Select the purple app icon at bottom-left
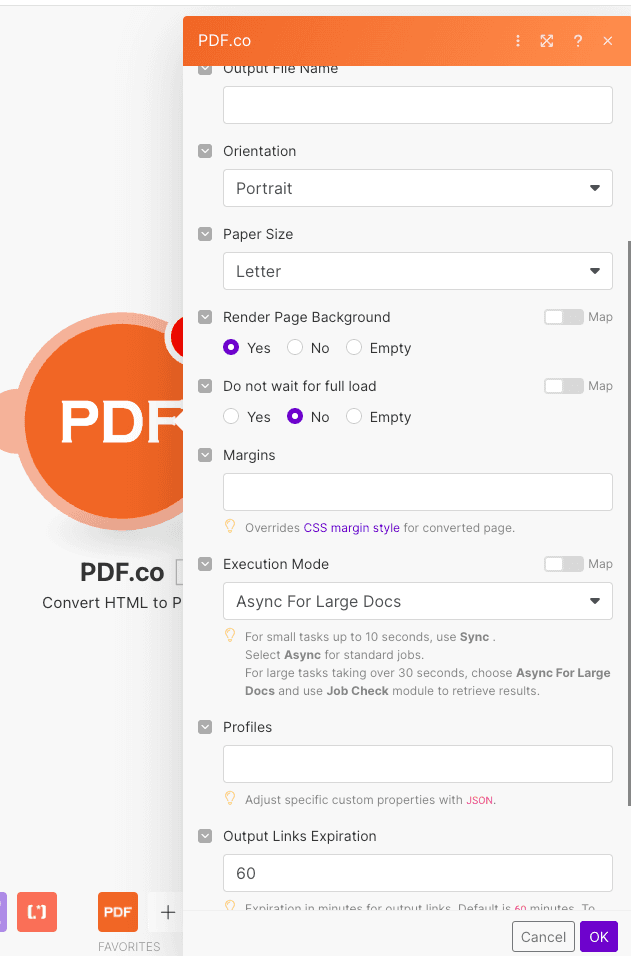Screen dimensions: 631x956 (2, 912)
